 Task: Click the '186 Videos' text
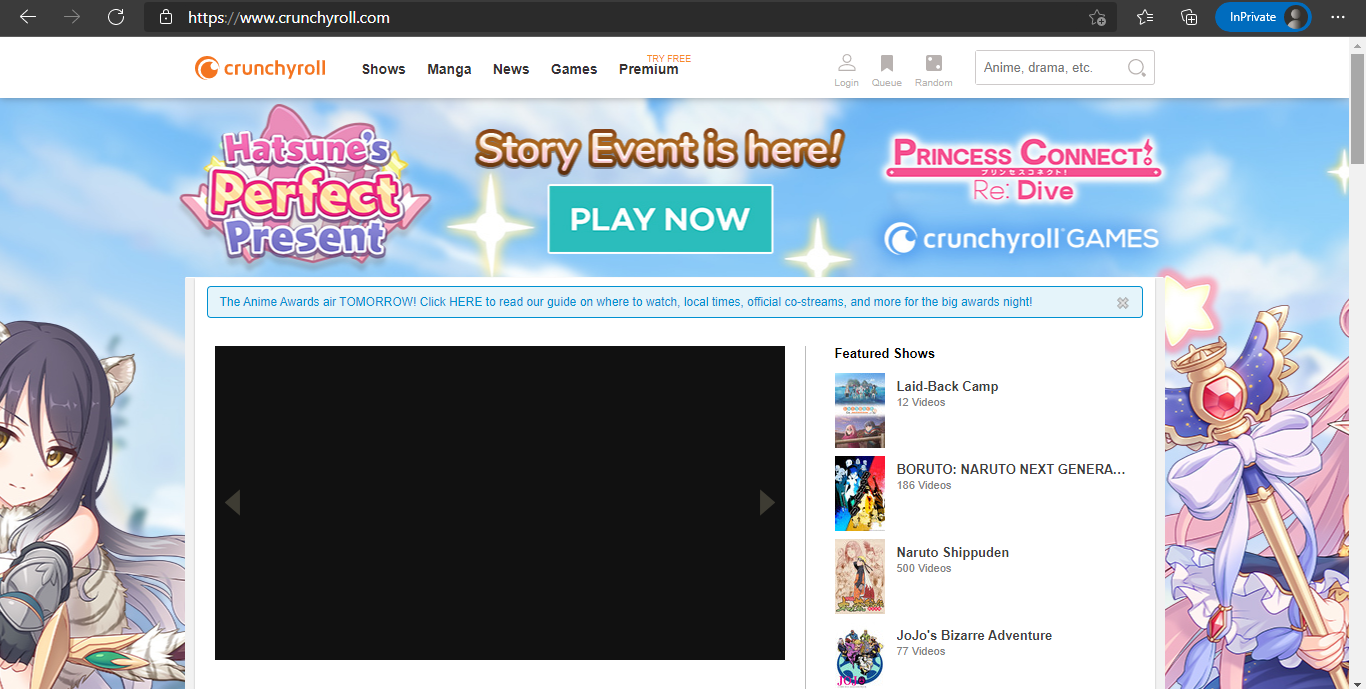pyautogui.click(x=924, y=485)
